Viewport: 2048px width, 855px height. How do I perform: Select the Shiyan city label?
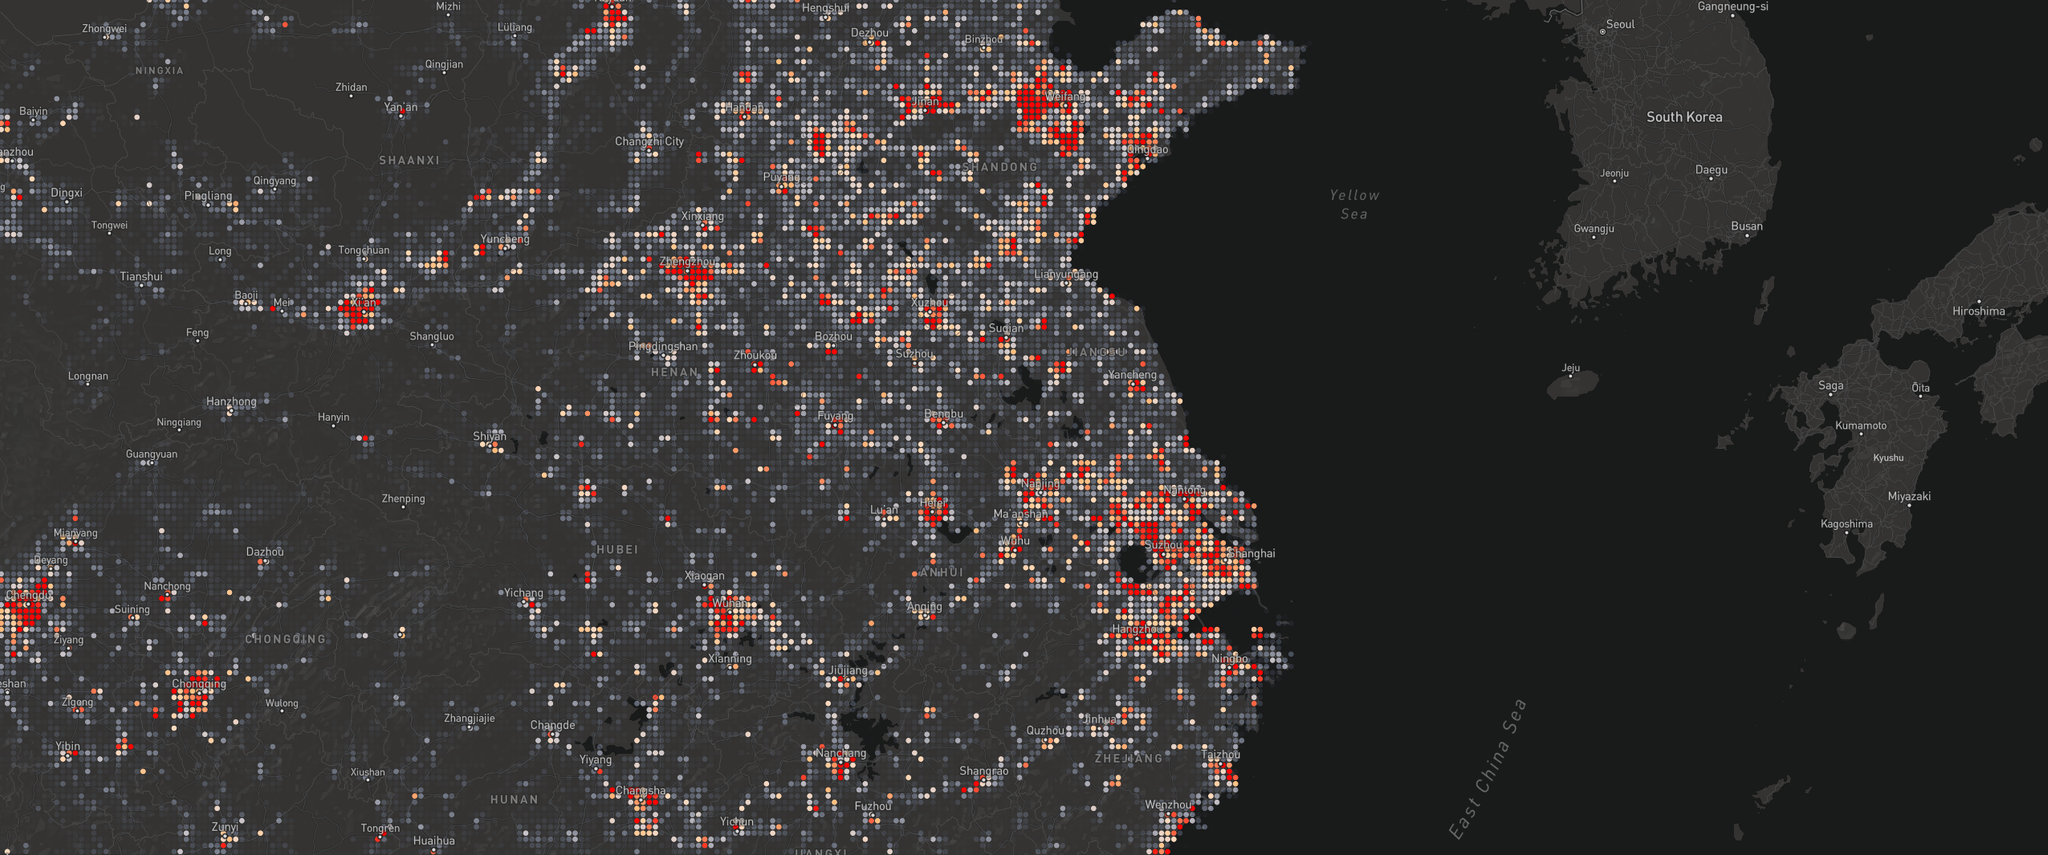tap(490, 437)
